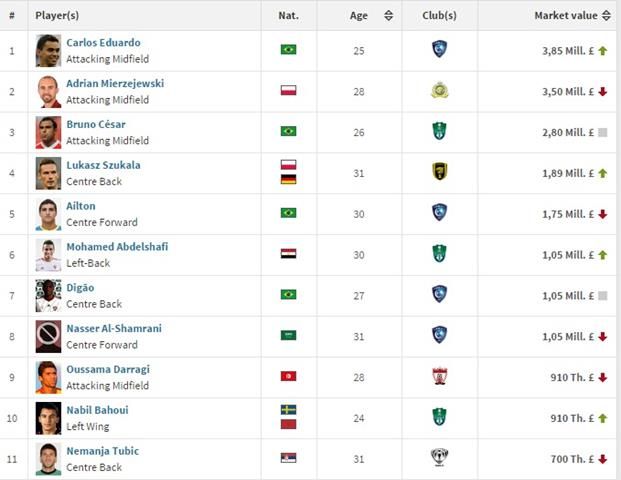Click the Tunisia flag in Oussama Darragi's row
Screen dimensions: 621x480
[x=288, y=376]
